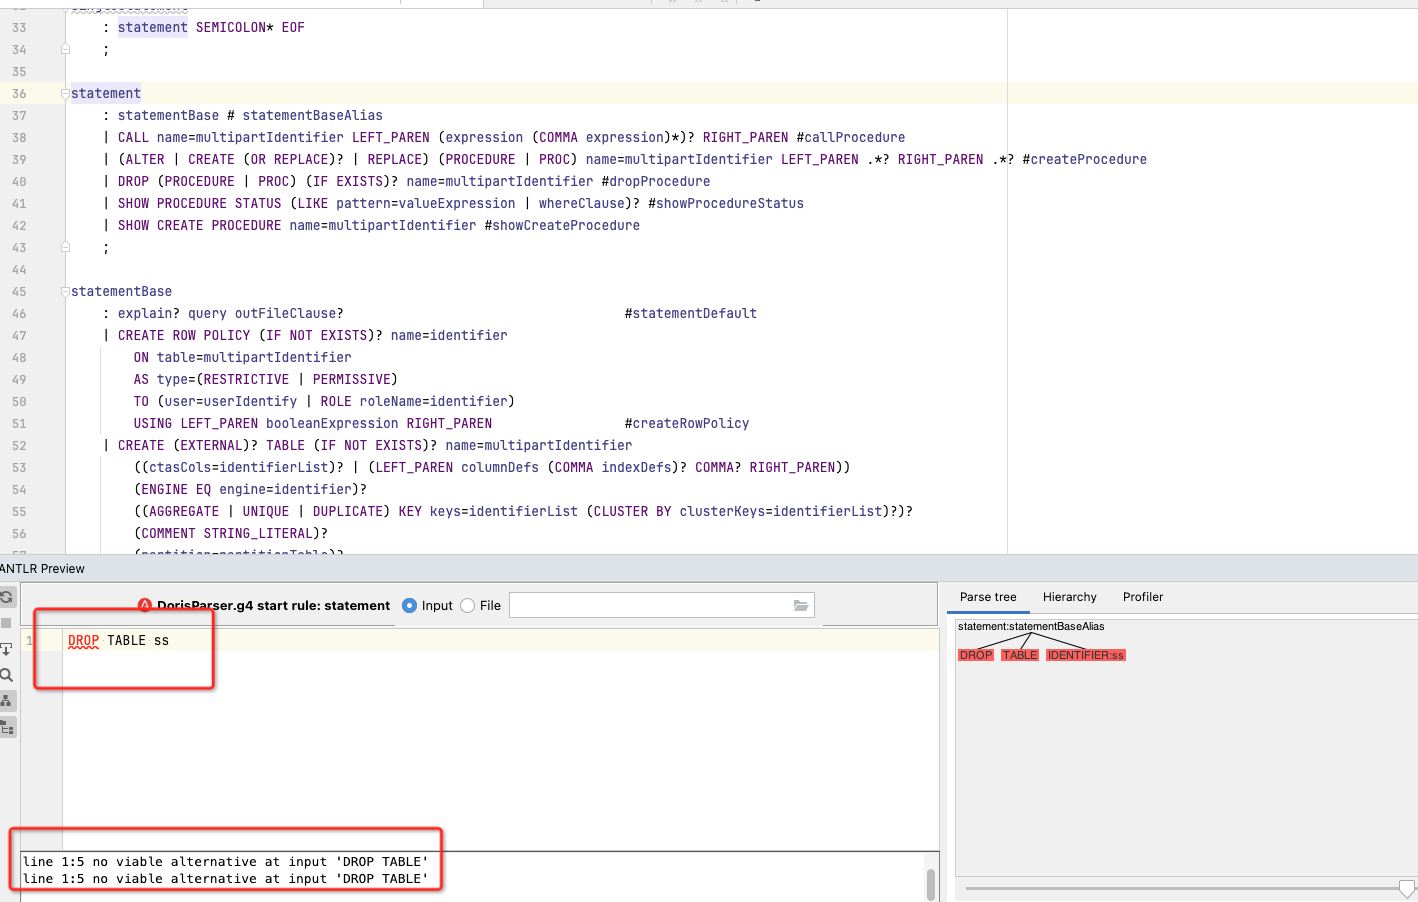Select the TABLE node in parse tree
The height and width of the screenshot is (902, 1418).
click(1020, 655)
